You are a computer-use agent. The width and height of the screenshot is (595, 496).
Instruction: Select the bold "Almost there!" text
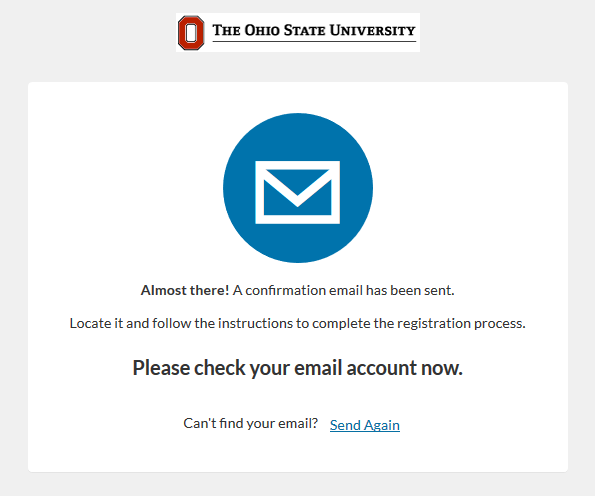coord(185,290)
